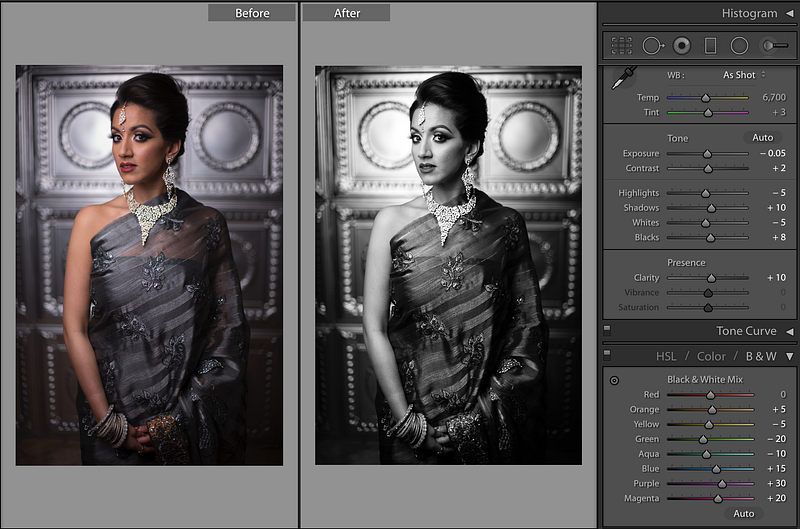Click the Temp slider handle
Viewport: 800px width, 529px height.
[706, 97]
